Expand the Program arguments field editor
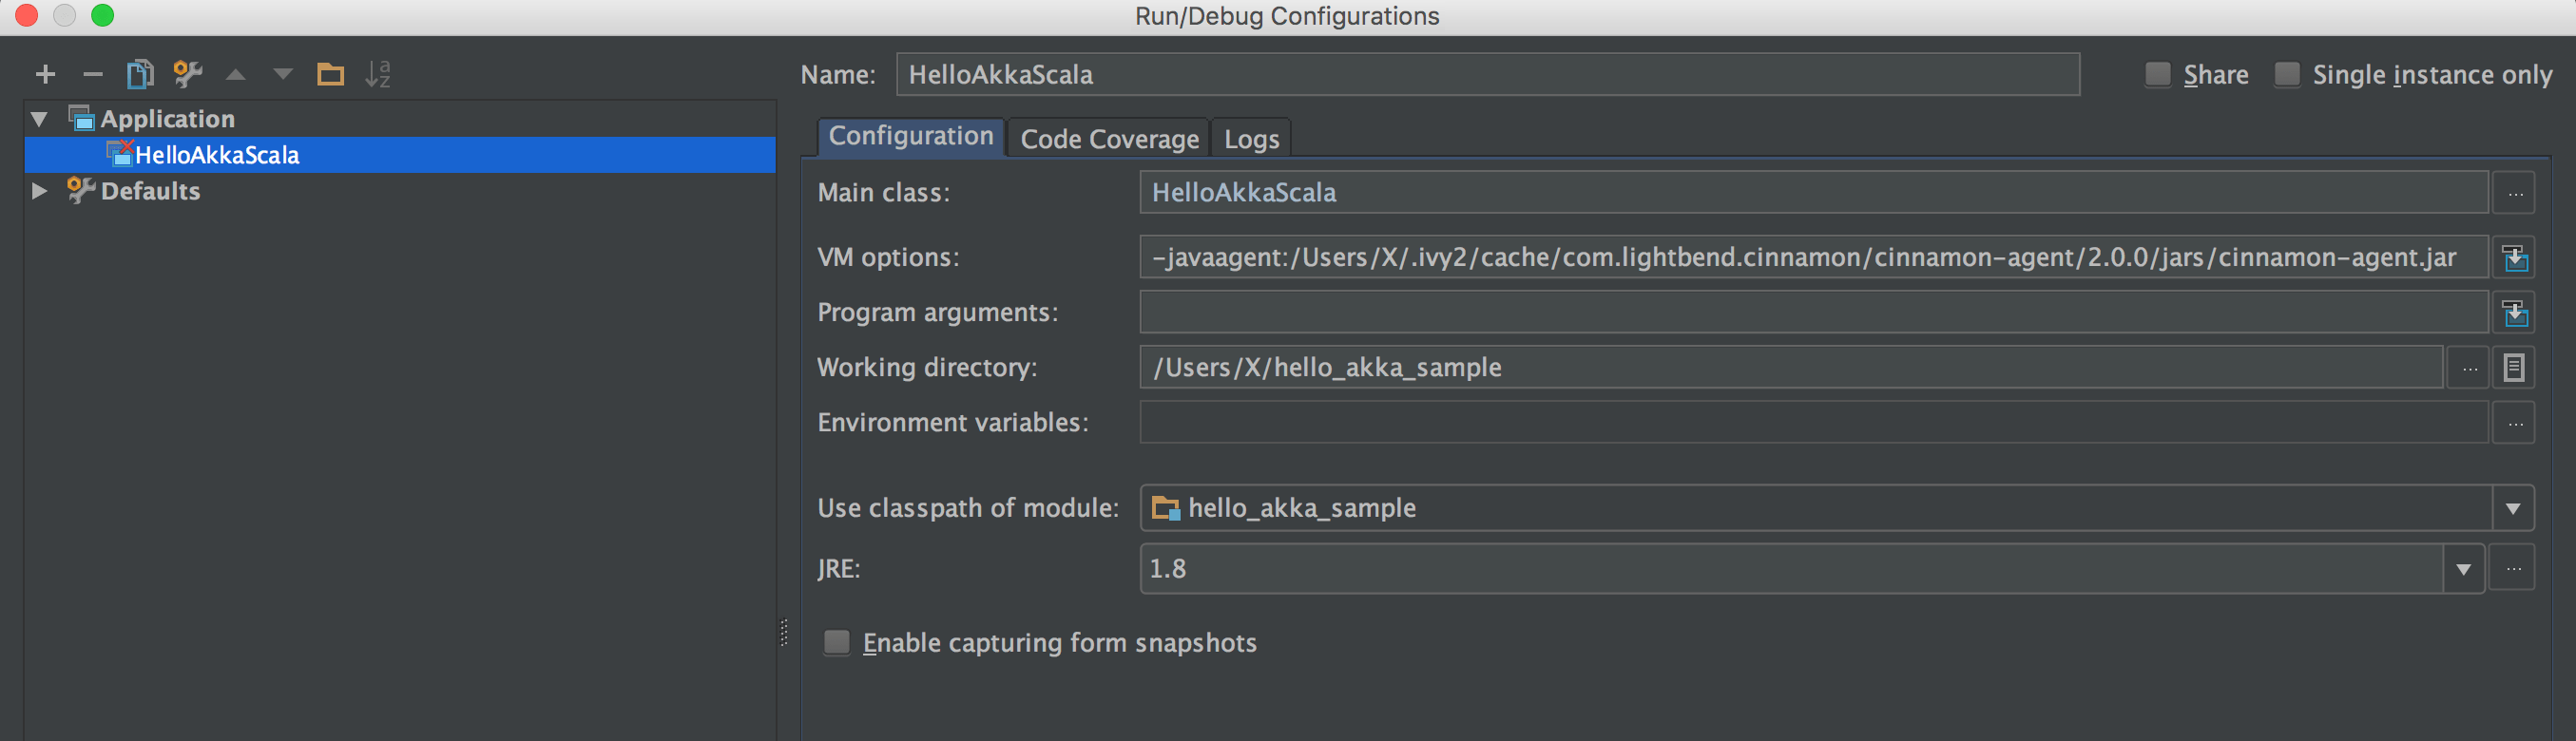 [2514, 313]
